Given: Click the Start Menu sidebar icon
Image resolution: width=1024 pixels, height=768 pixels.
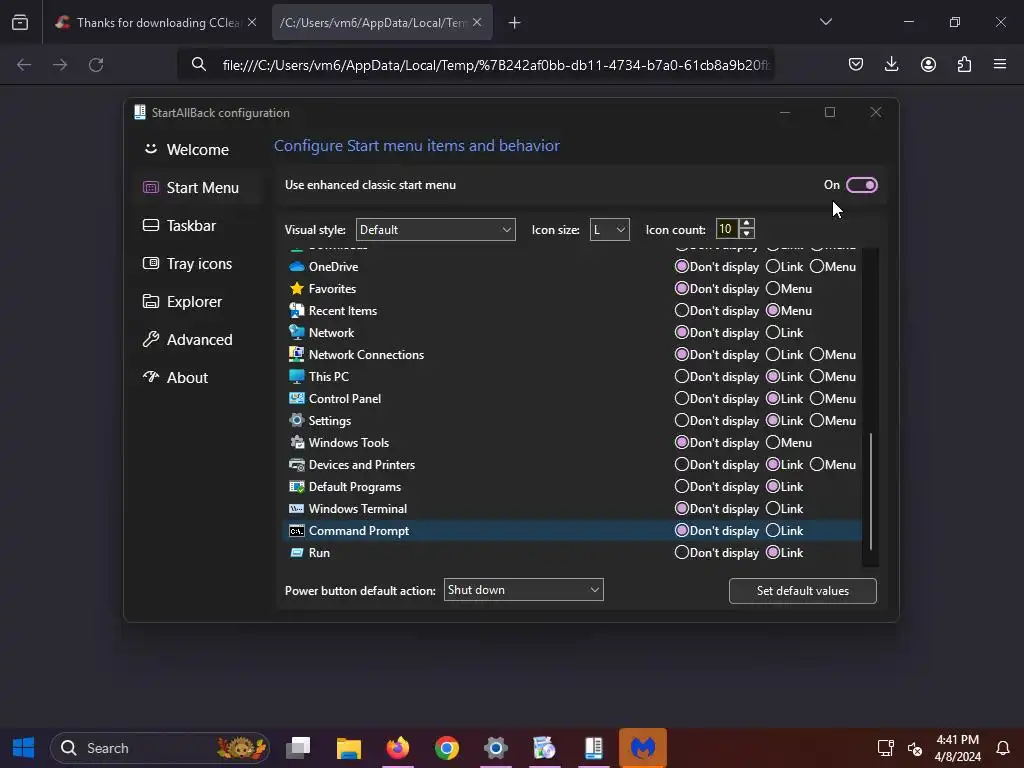Looking at the screenshot, I should click(151, 188).
